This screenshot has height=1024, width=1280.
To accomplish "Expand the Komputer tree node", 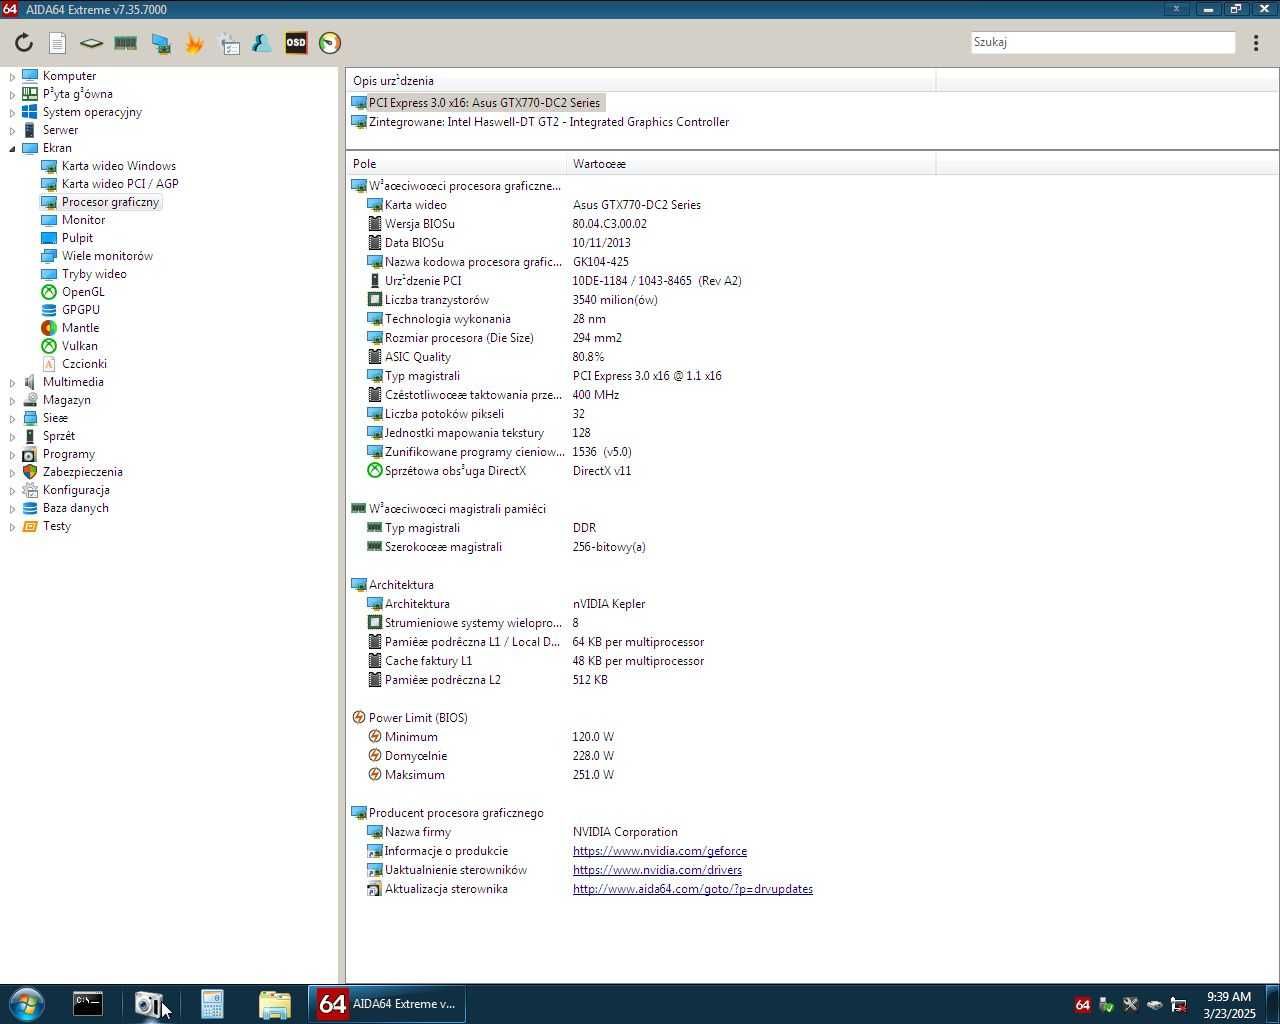I will [13, 76].
